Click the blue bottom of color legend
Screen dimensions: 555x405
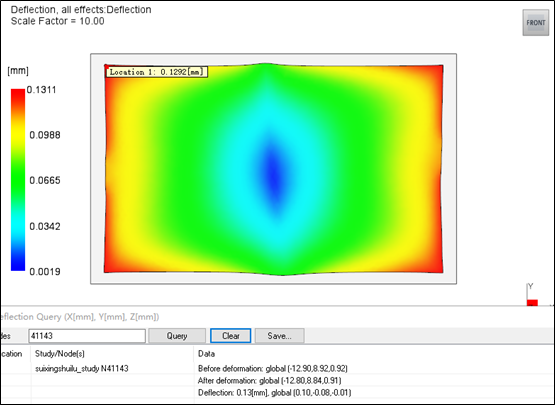point(18,264)
